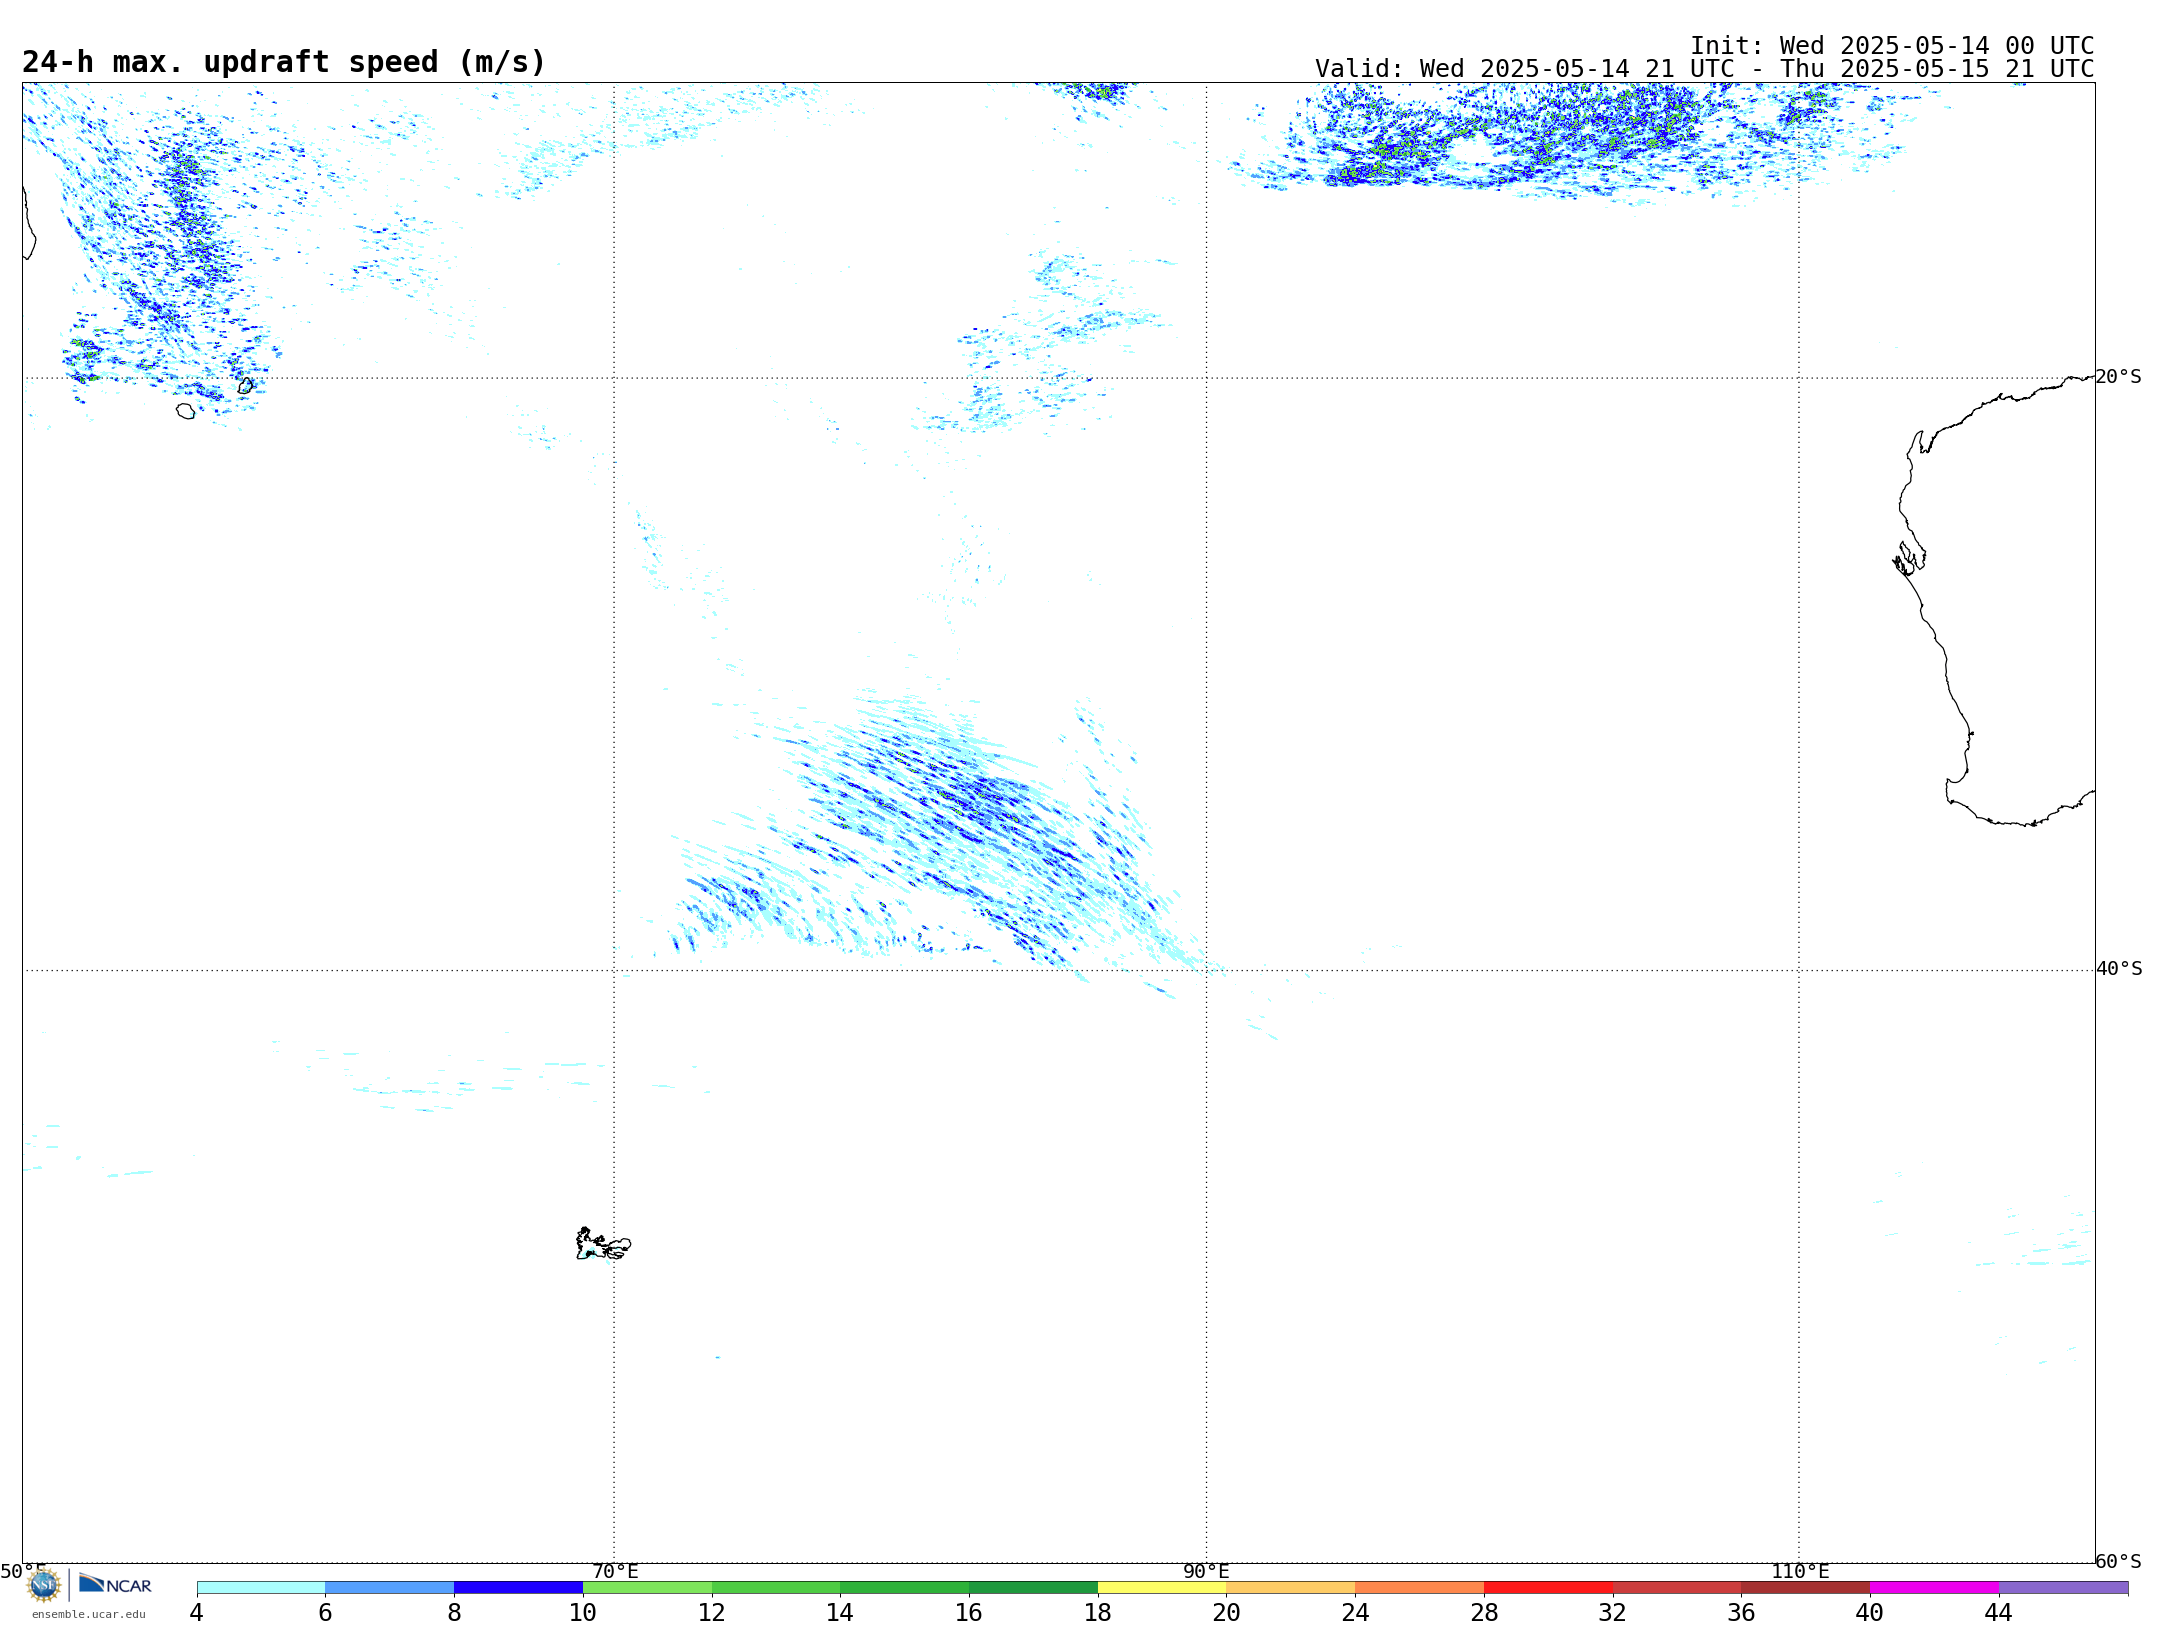Click the Kerguelen island outline near 70°E
The width and height of the screenshot is (2160, 1626).
pyautogui.click(x=603, y=1244)
